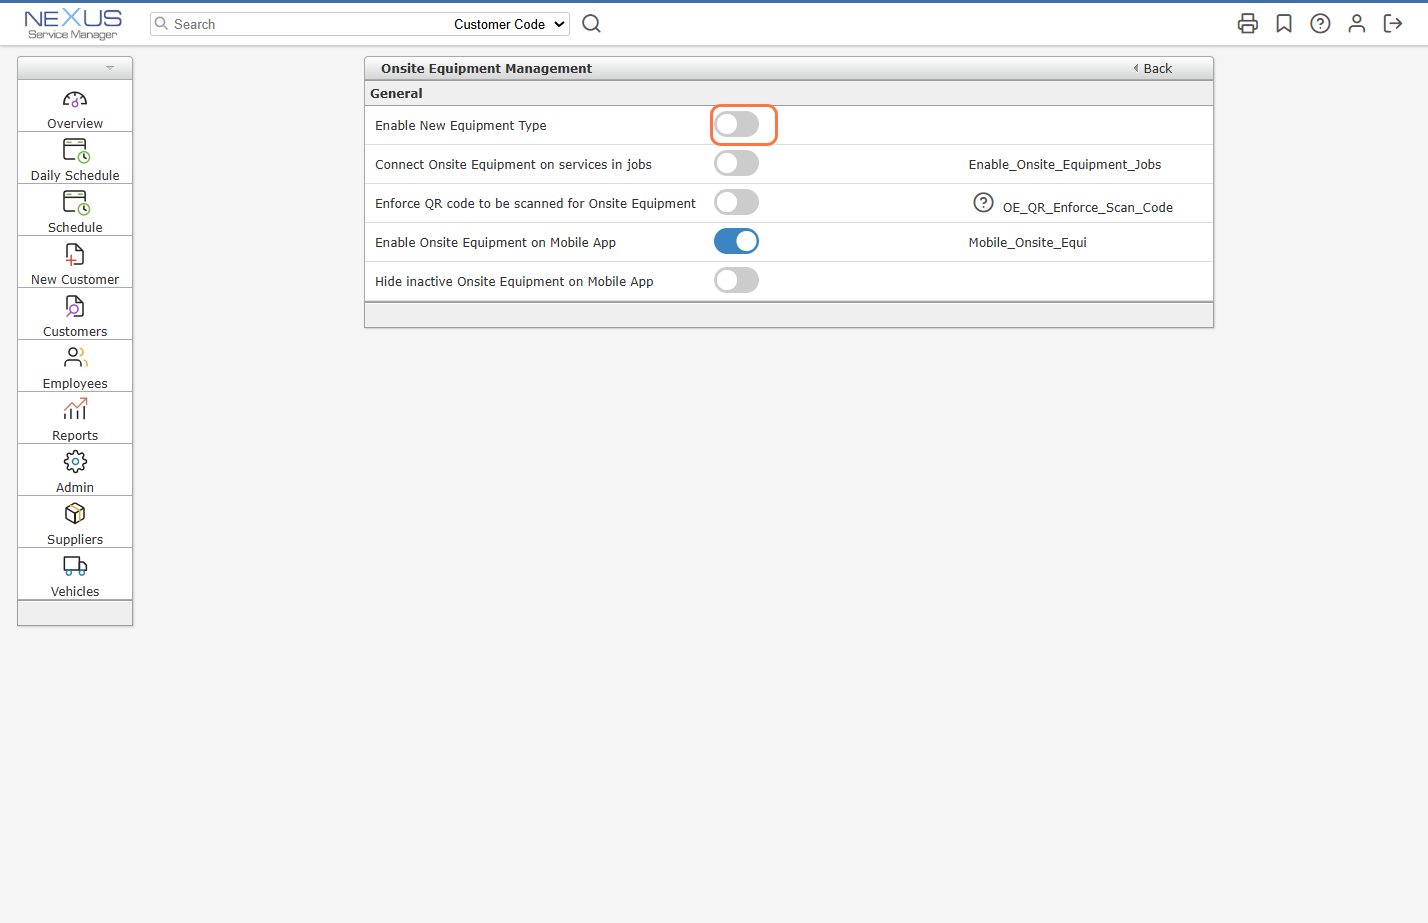
Task: Click the Back link
Action: tap(1153, 68)
